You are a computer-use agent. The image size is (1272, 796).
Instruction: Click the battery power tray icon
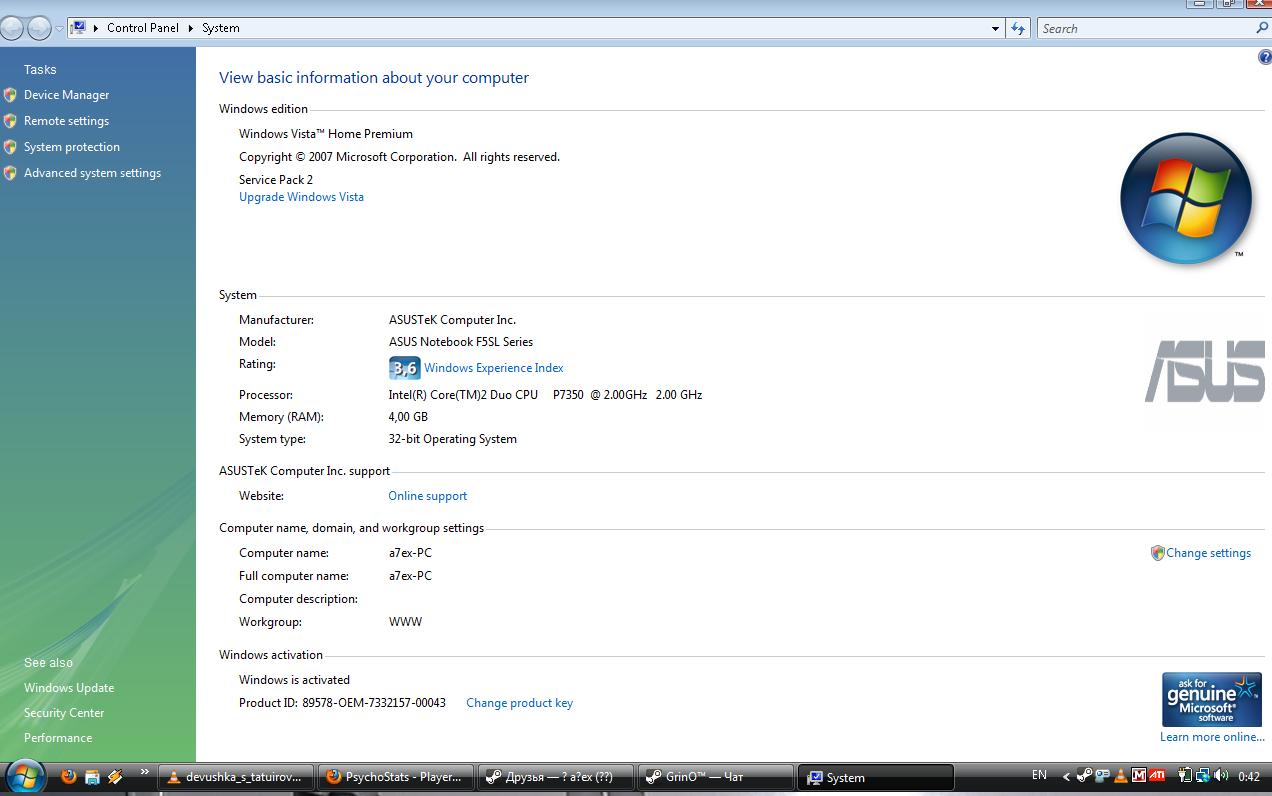pyautogui.click(x=1185, y=776)
